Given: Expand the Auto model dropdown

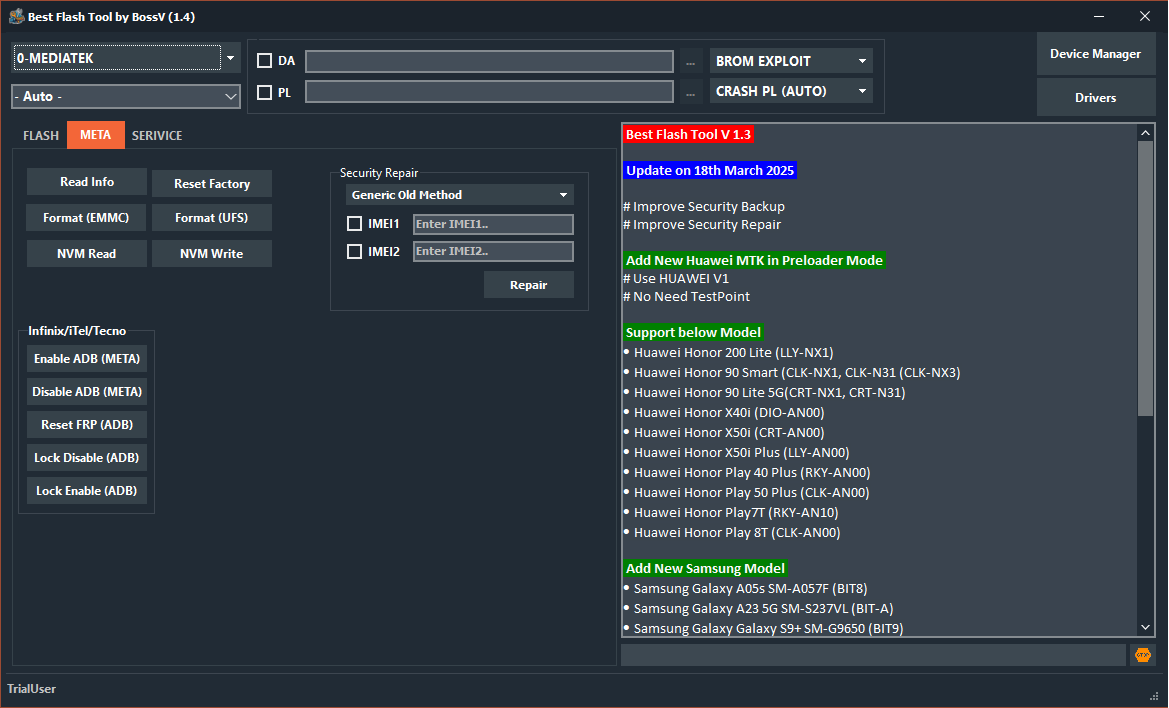Looking at the screenshot, I should coord(126,96).
